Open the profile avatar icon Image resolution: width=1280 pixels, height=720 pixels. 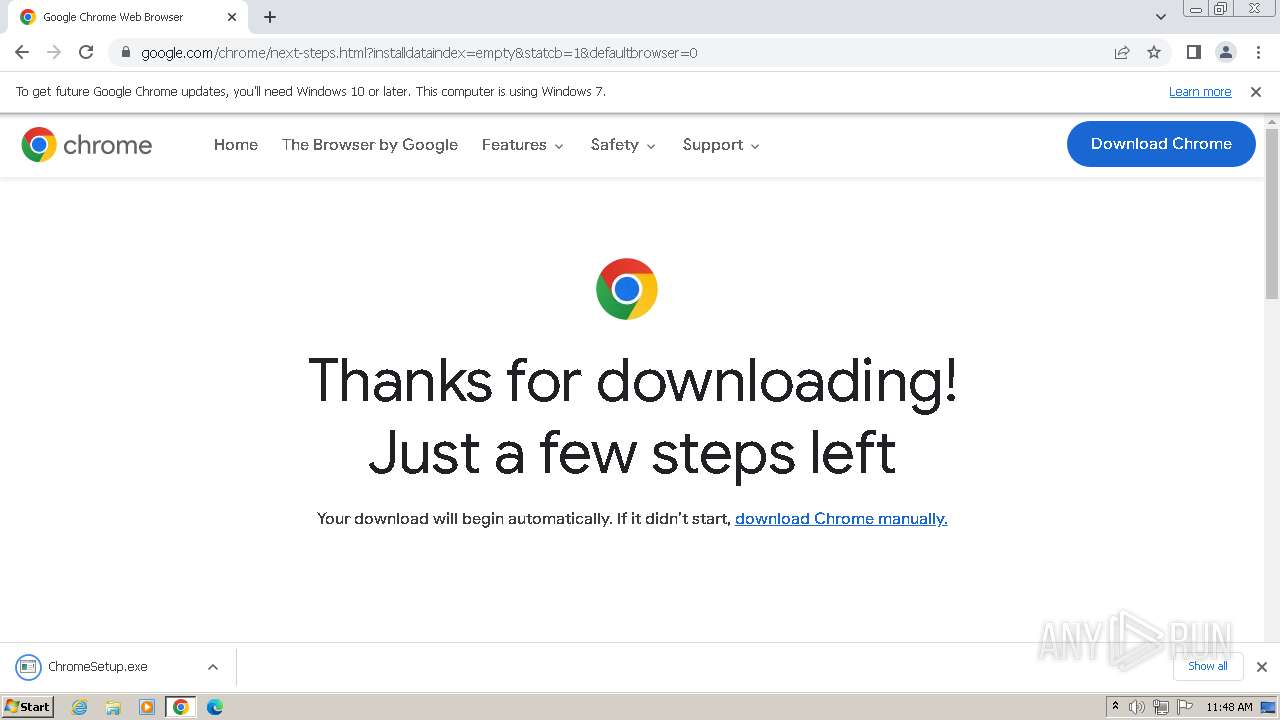[x=1226, y=52]
